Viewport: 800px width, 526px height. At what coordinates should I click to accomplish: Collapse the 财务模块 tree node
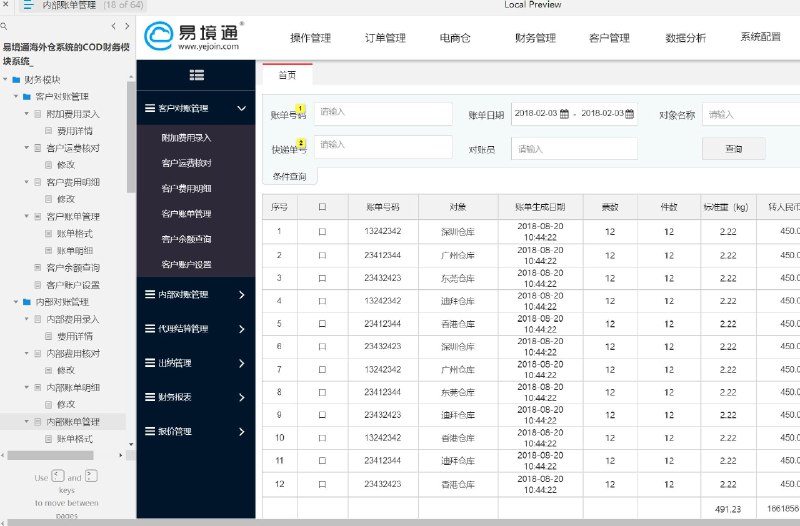pyautogui.click(x=6, y=80)
